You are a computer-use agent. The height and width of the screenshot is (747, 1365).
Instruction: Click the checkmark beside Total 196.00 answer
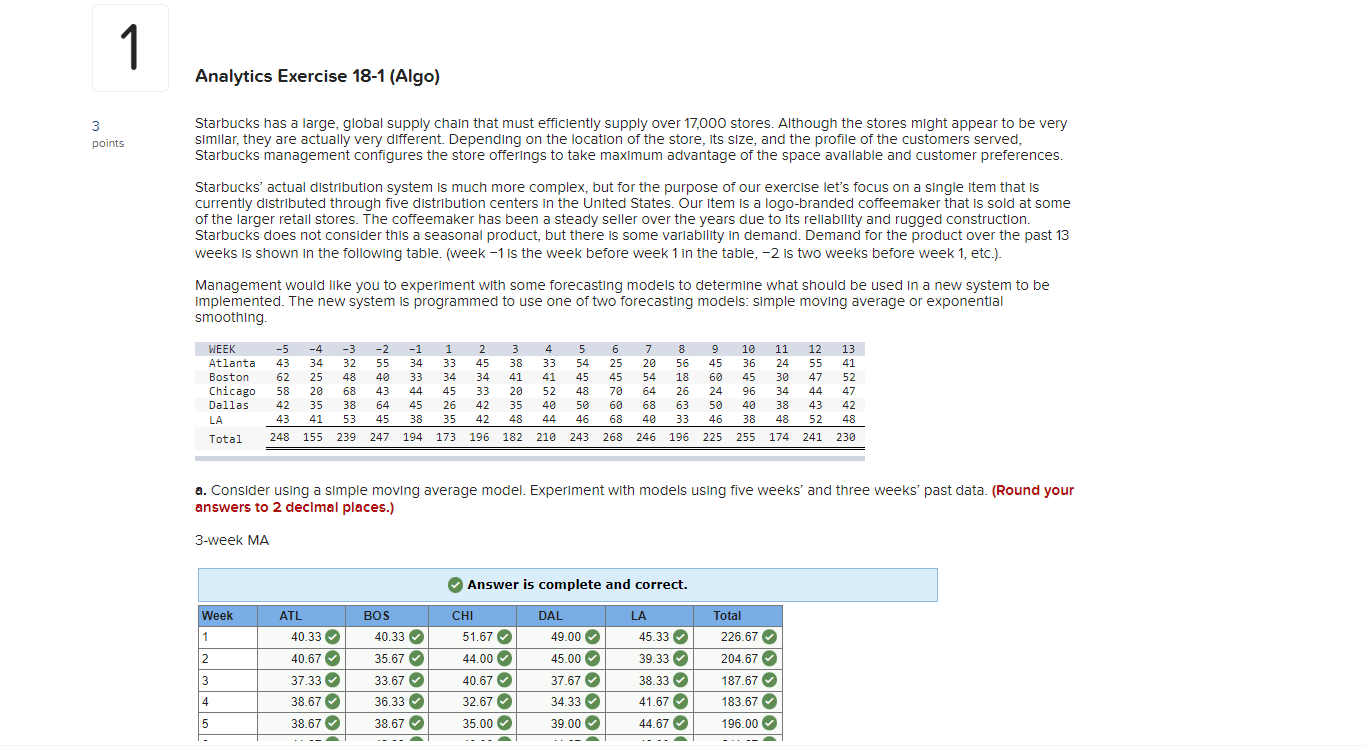(x=768, y=723)
